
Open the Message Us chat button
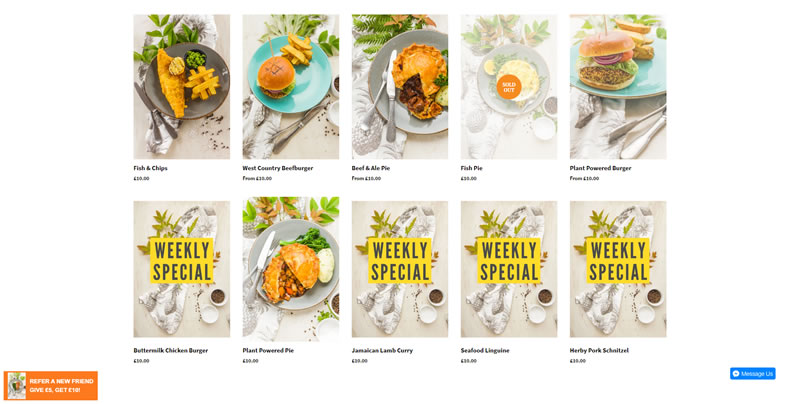753,373
